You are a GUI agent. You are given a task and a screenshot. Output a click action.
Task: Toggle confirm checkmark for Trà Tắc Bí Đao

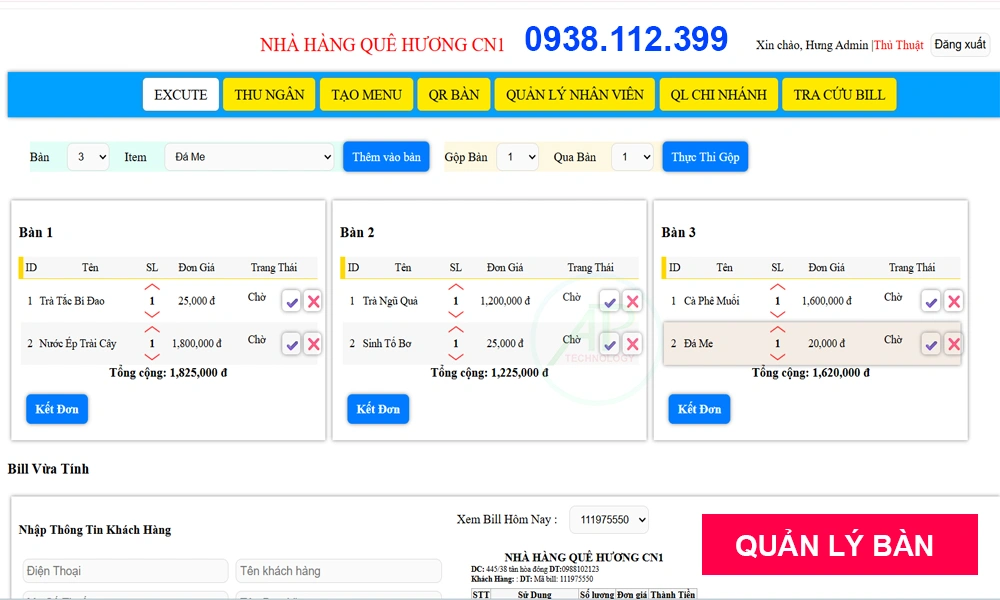pos(291,300)
